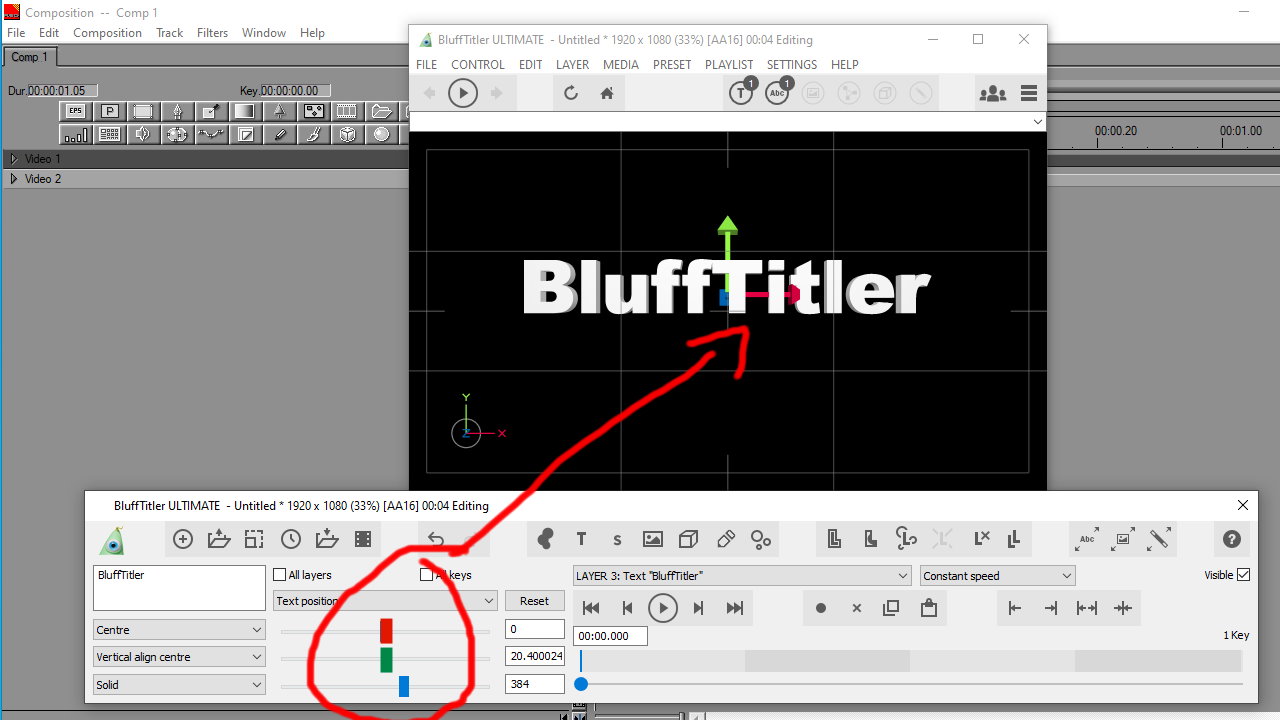
Task: Jump to last key with fast-forward button
Action: (x=735, y=608)
